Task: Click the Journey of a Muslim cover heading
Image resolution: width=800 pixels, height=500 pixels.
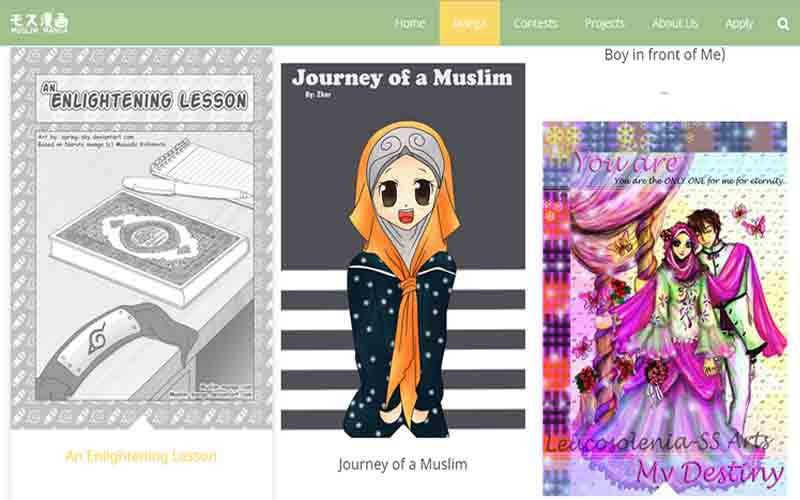Action: tap(402, 78)
